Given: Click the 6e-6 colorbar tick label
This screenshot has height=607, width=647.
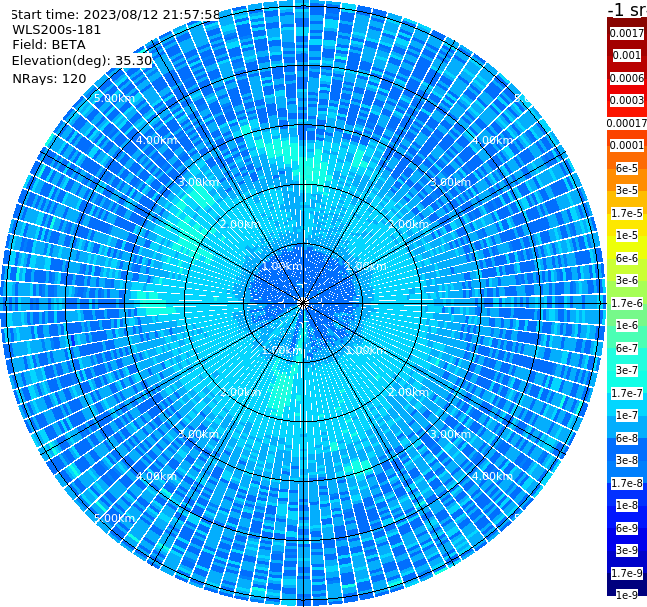Looking at the screenshot, I should tap(627, 258).
